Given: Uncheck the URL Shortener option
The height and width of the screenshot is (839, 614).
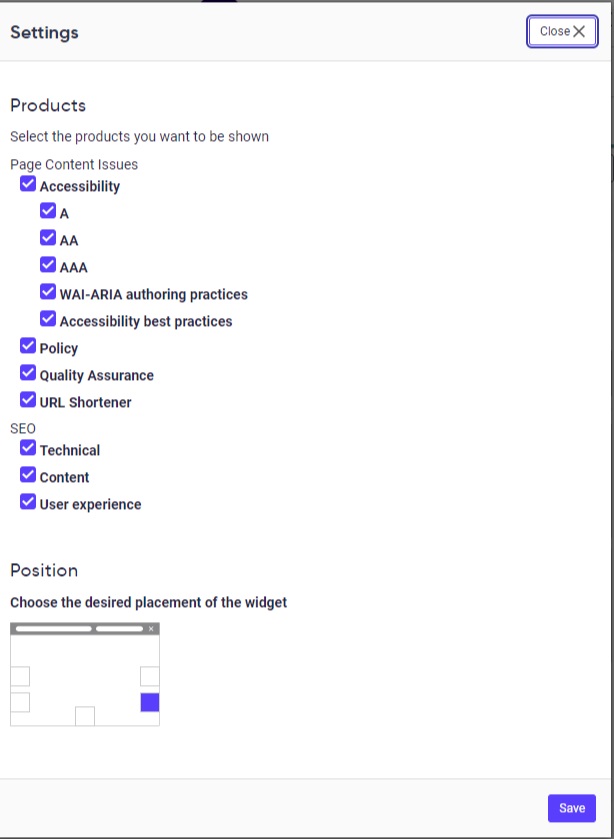Looking at the screenshot, I should point(28,399).
